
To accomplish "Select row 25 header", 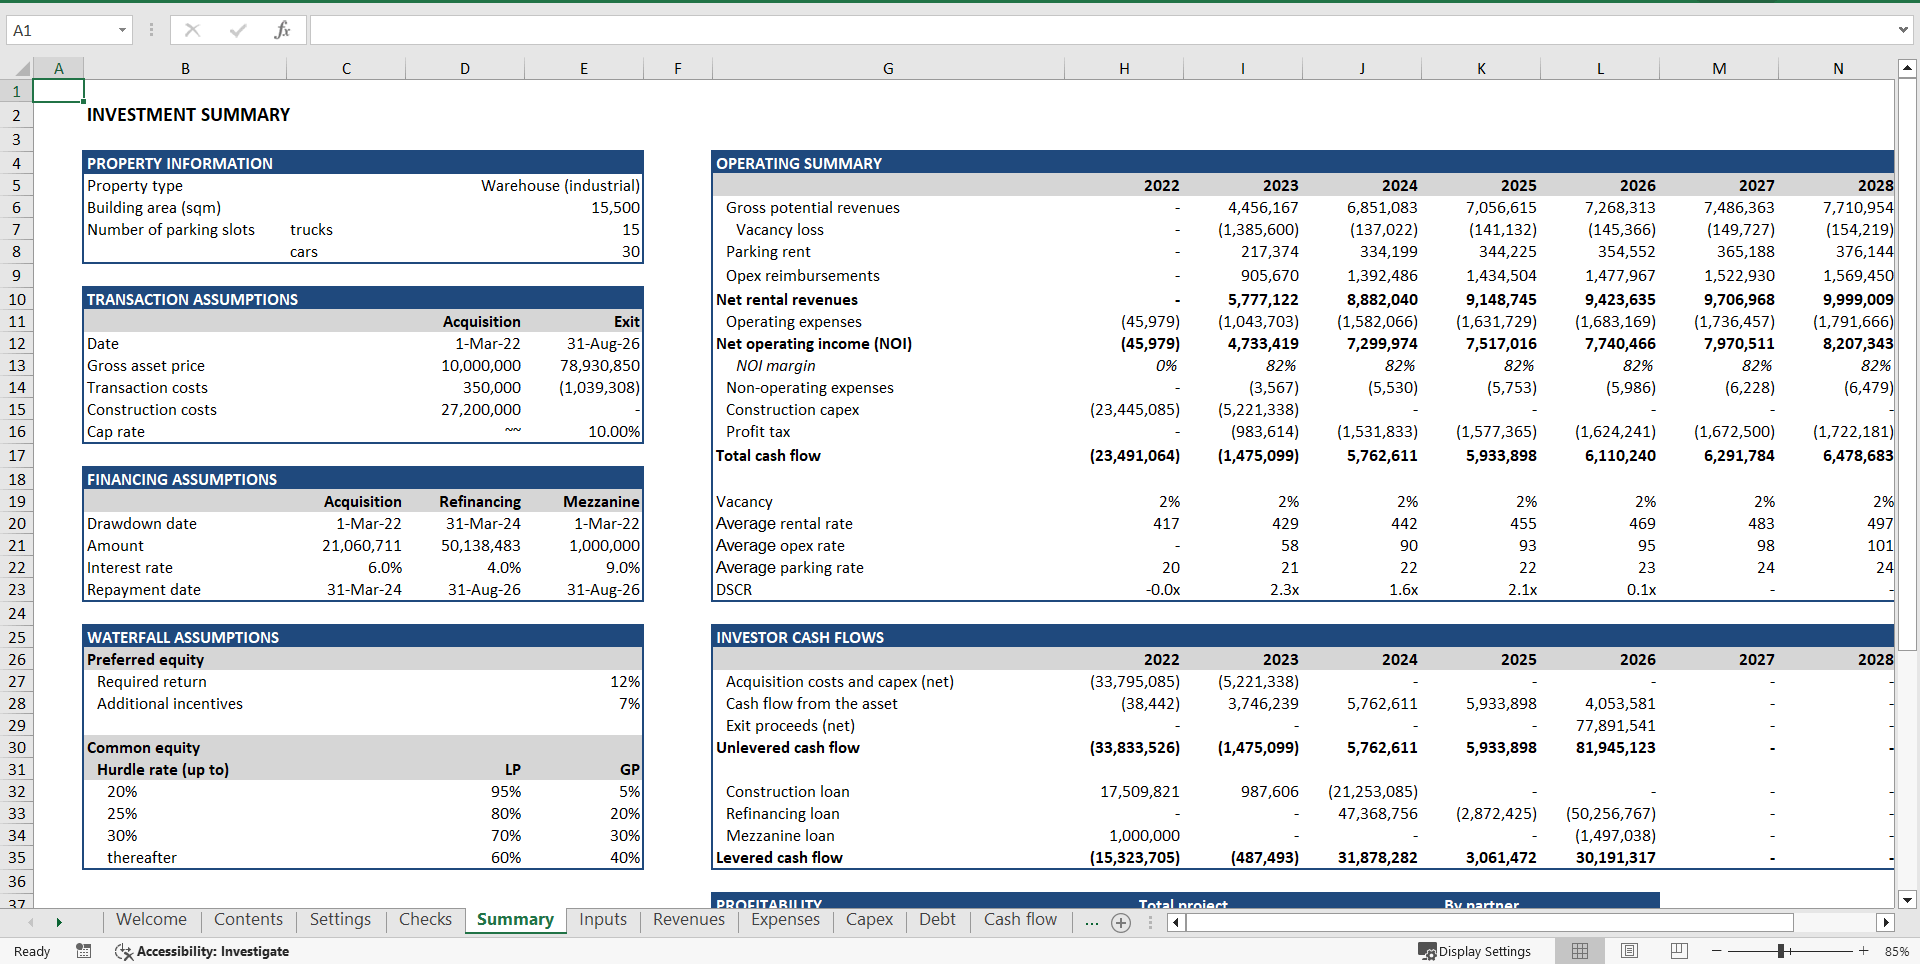I will point(17,637).
